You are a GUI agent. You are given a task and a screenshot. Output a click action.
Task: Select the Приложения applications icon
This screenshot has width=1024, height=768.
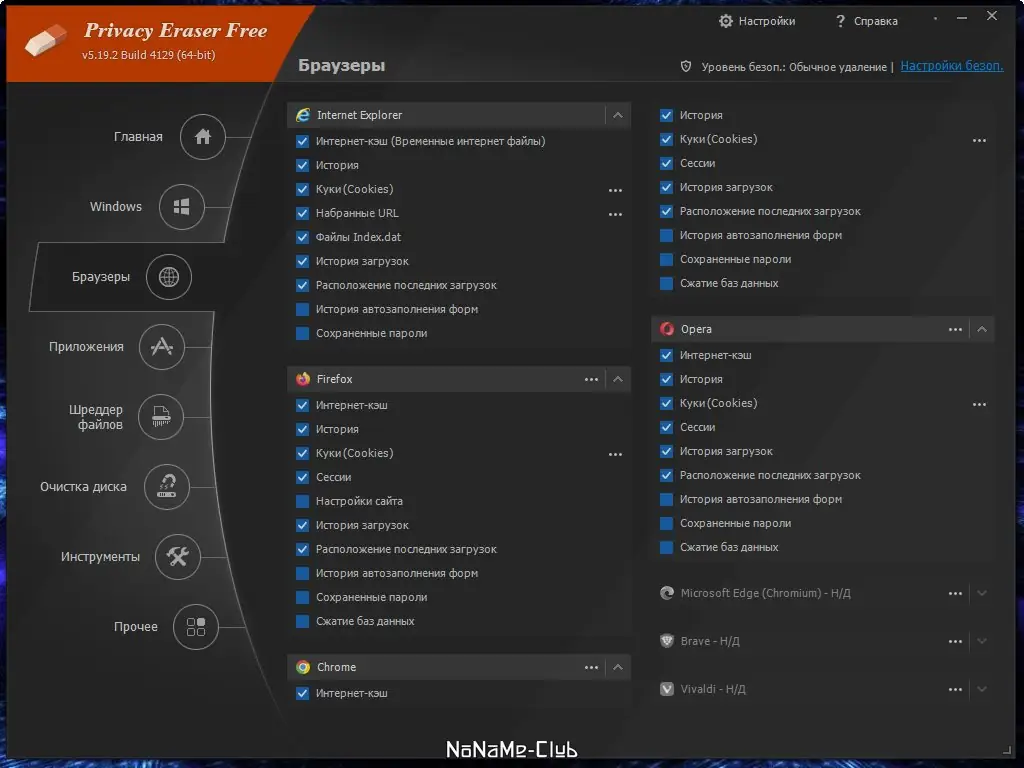161,347
